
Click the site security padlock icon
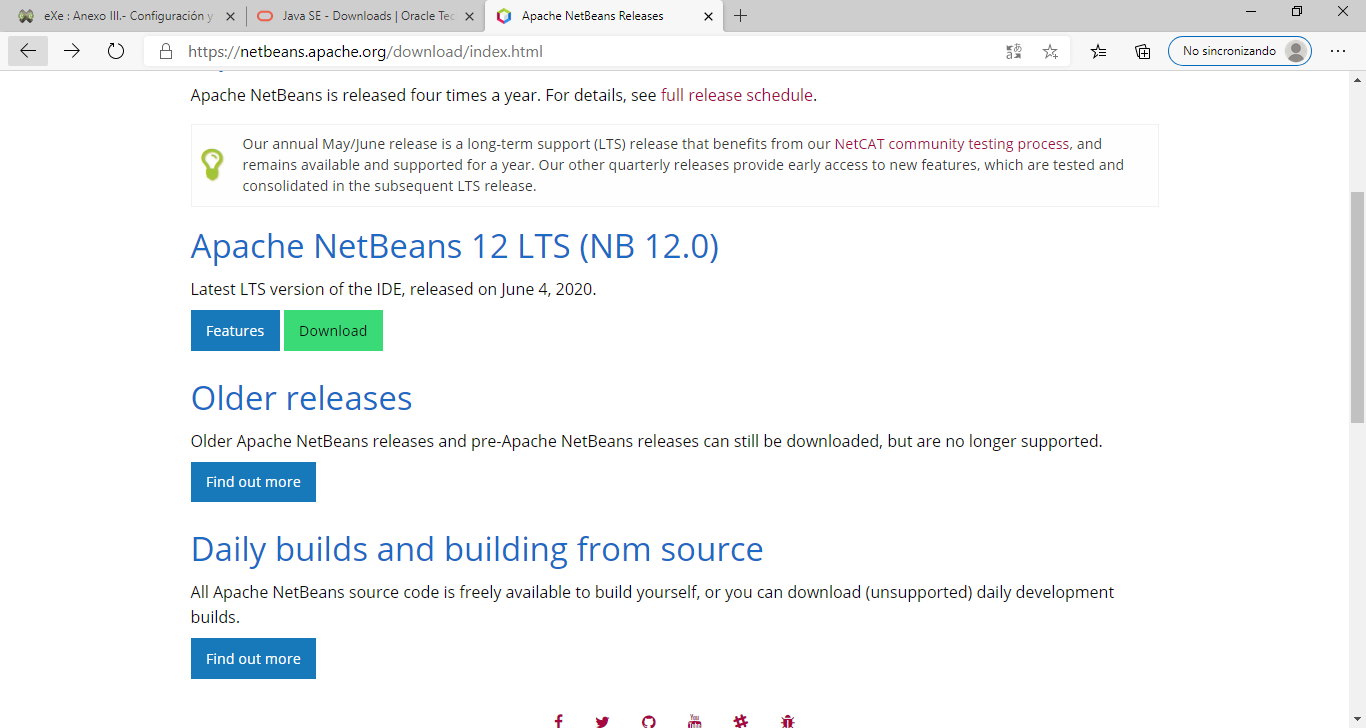click(163, 51)
